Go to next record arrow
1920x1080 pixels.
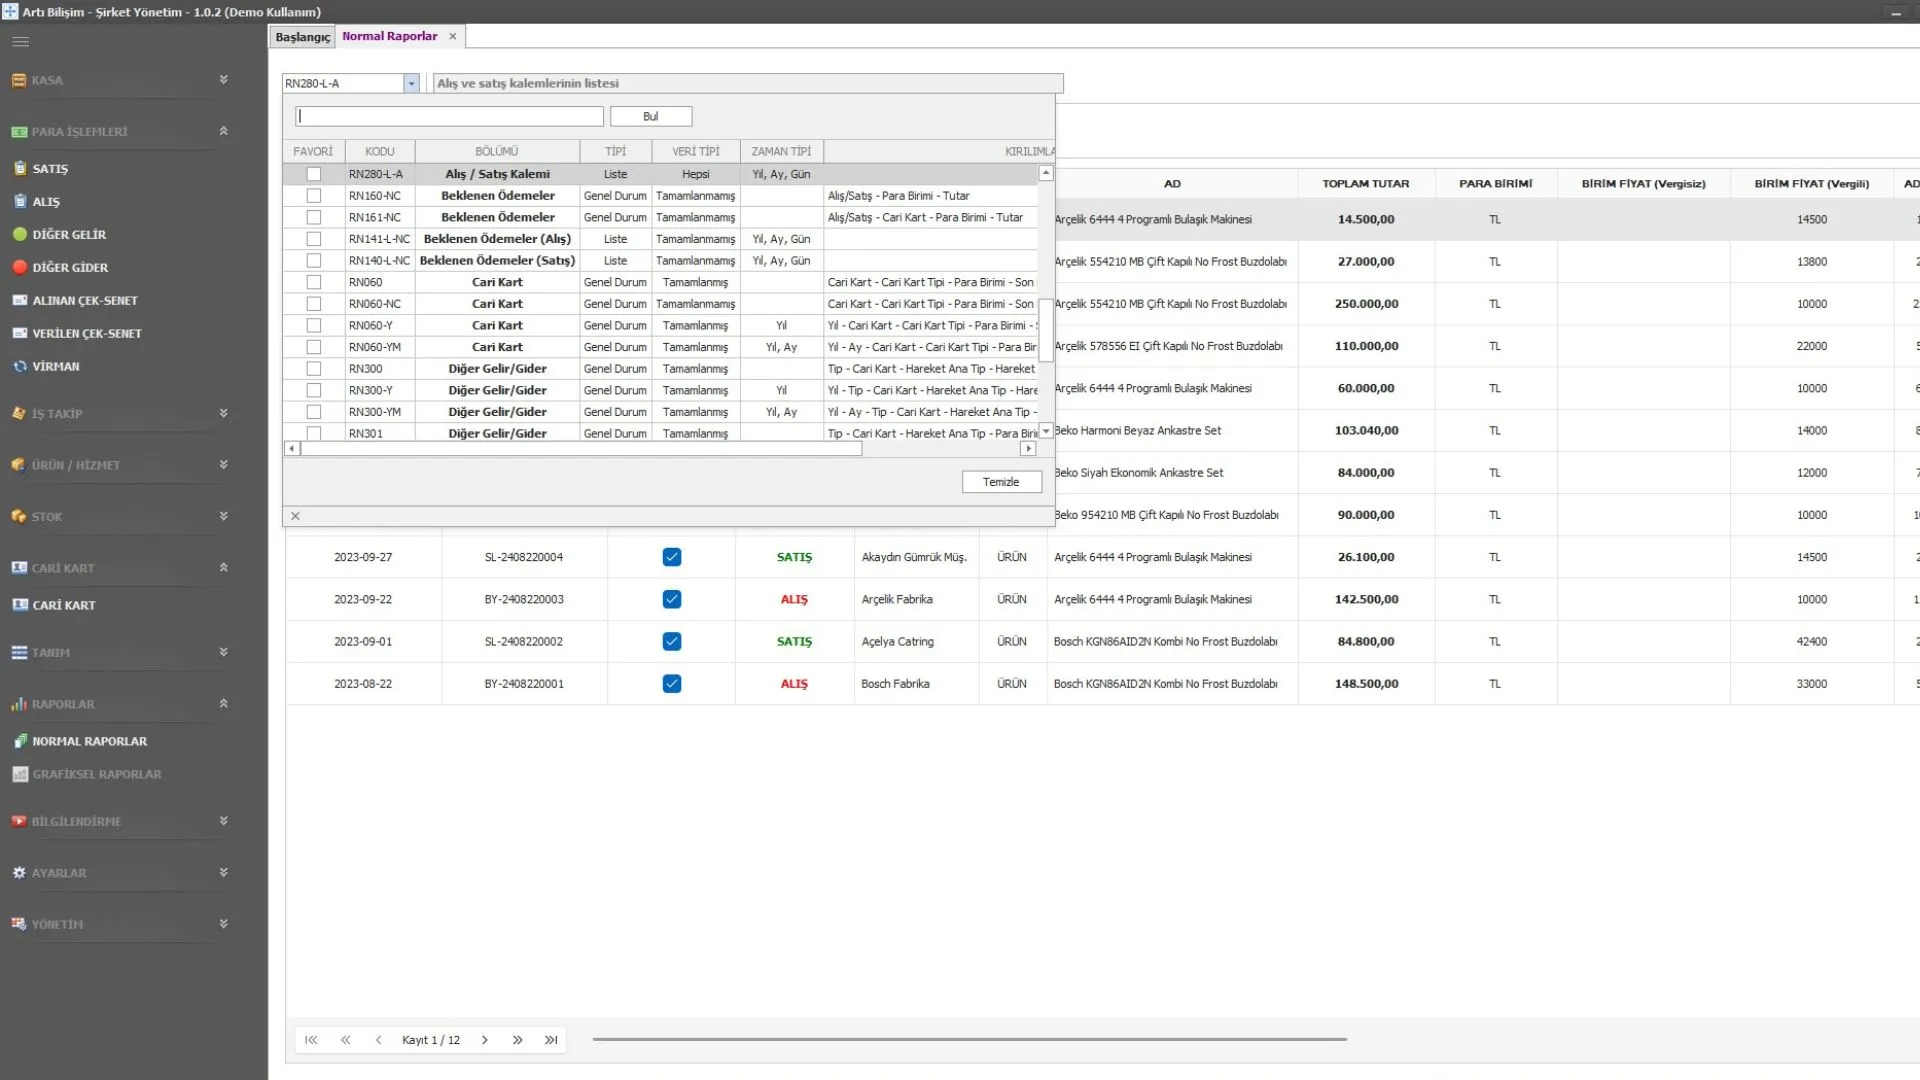[x=485, y=1040]
